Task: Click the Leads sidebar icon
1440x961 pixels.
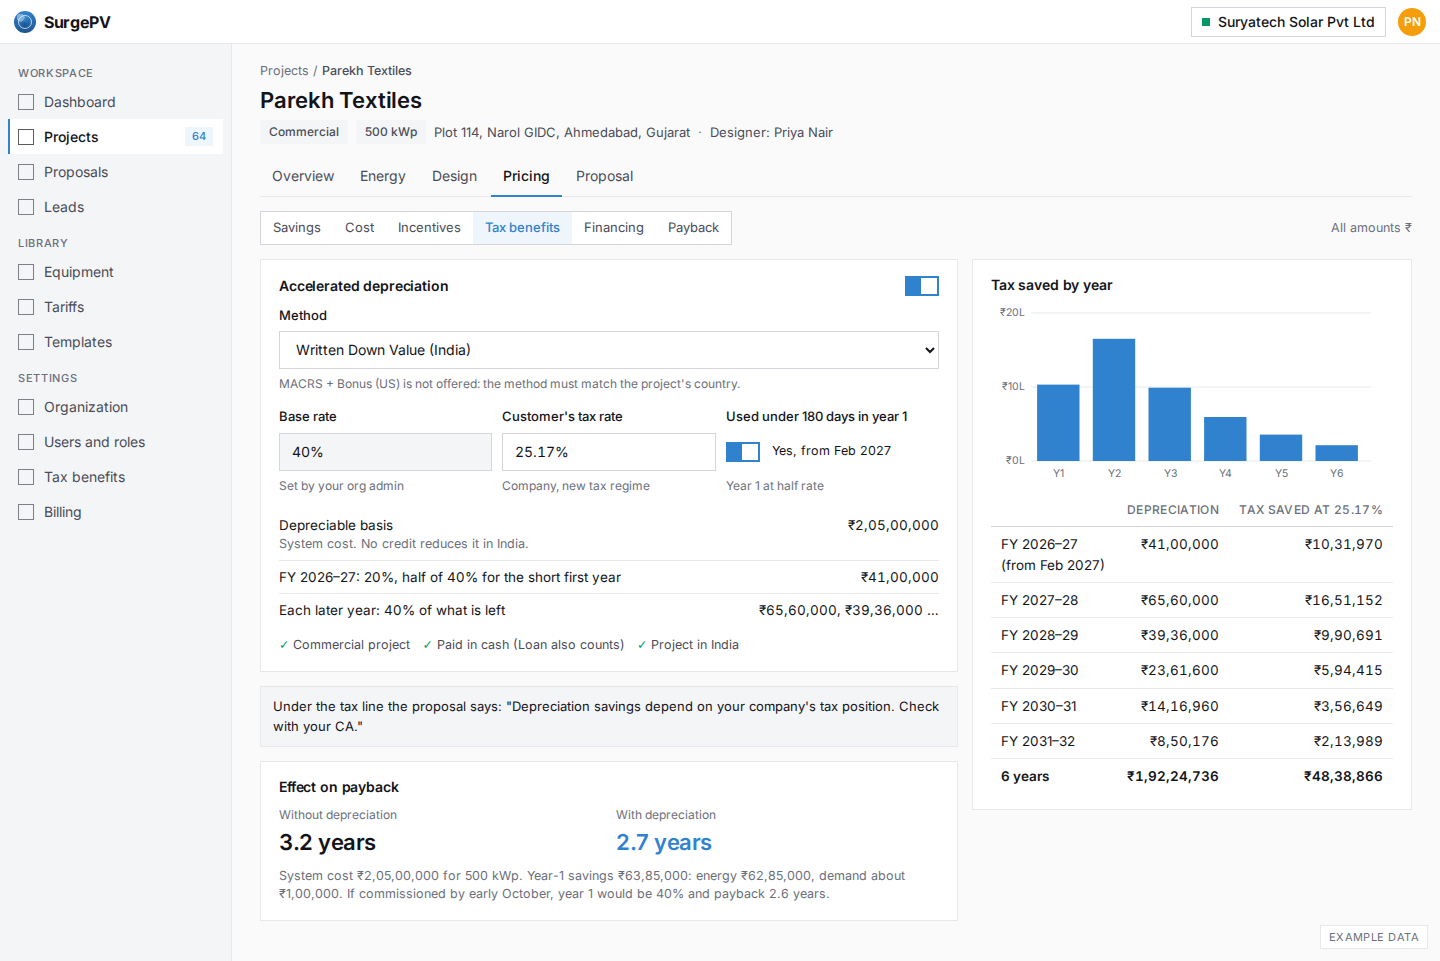Action: [26, 207]
